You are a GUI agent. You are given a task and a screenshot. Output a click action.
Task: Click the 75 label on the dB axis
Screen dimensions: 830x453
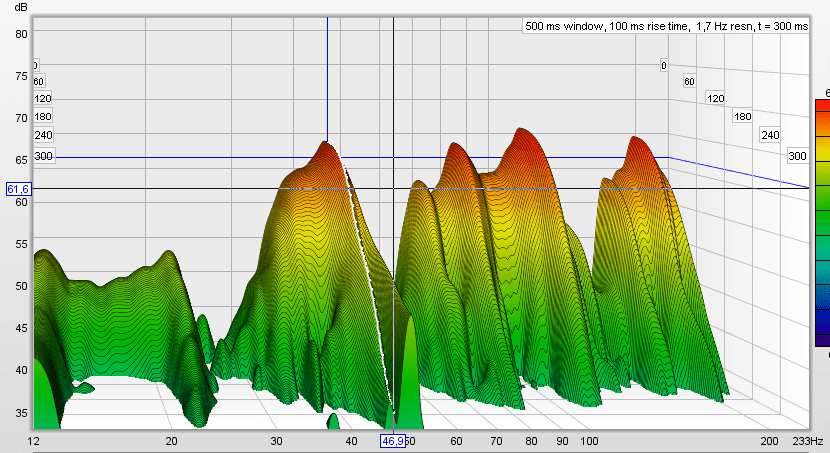coord(20,75)
